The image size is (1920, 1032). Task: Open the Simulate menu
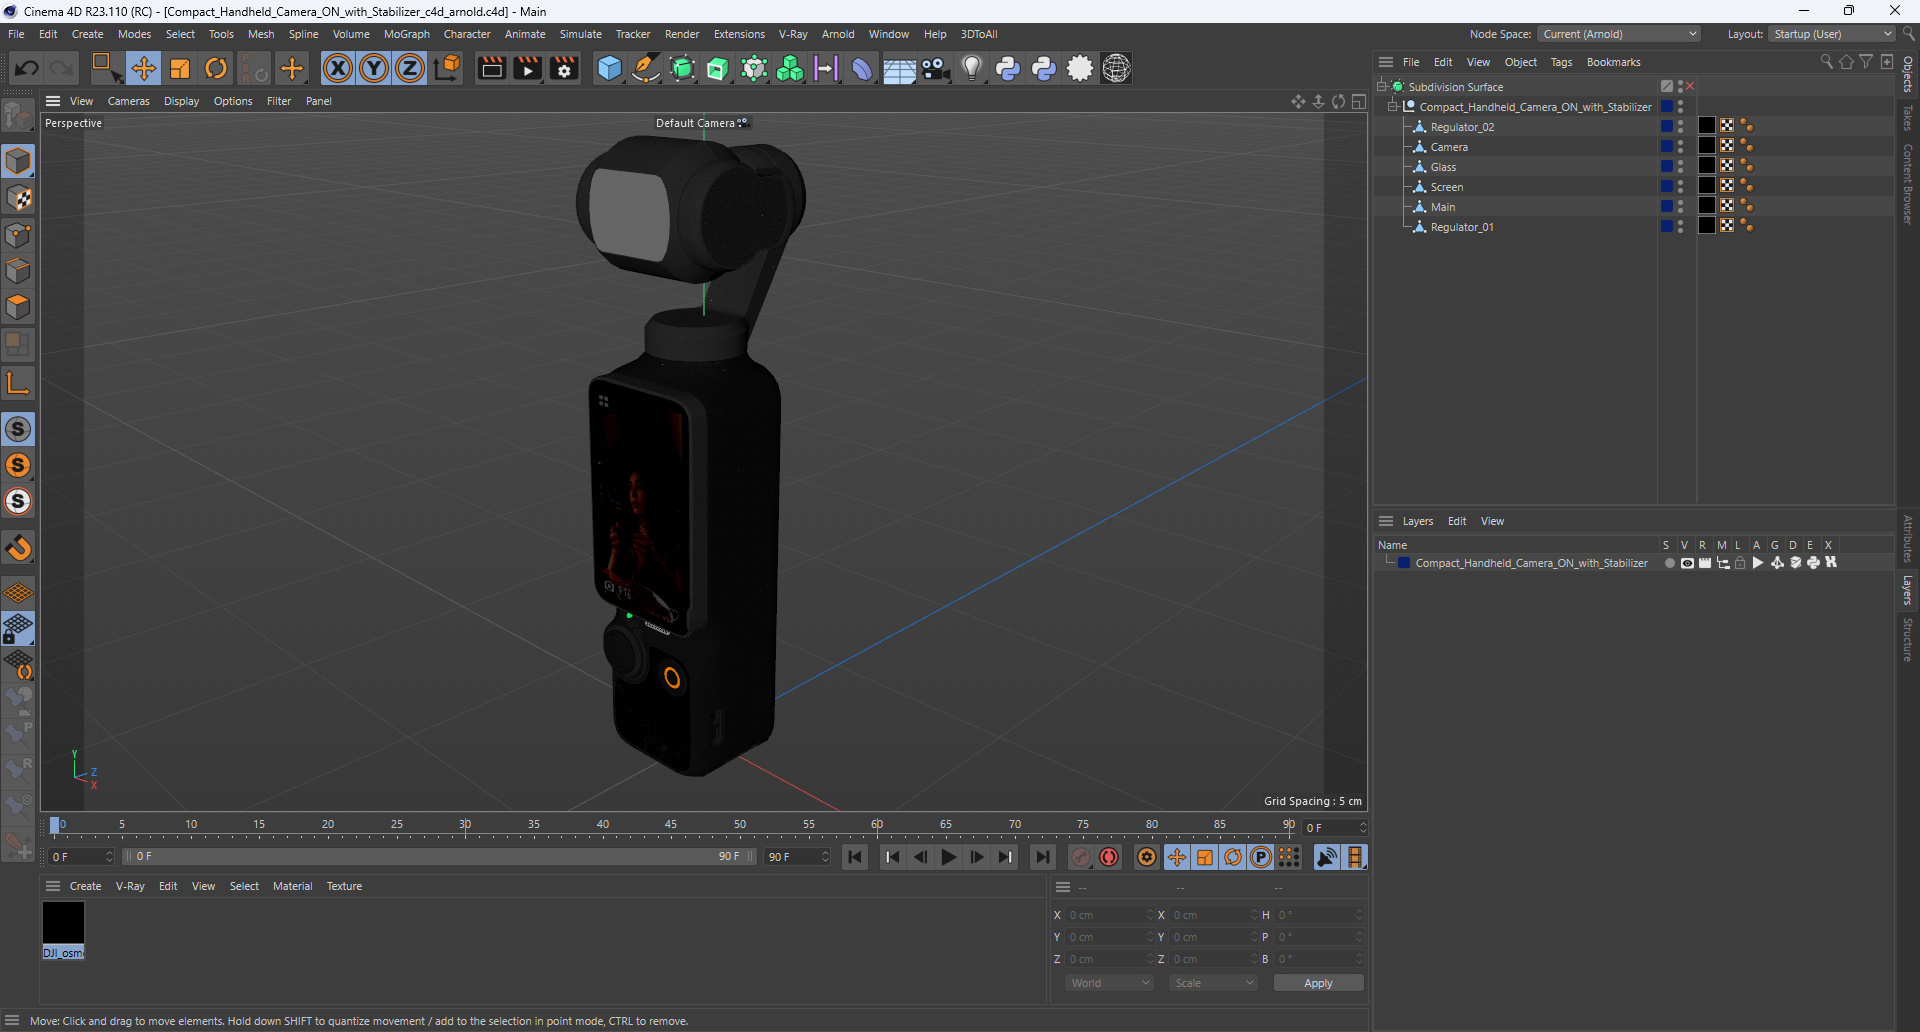pos(580,34)
